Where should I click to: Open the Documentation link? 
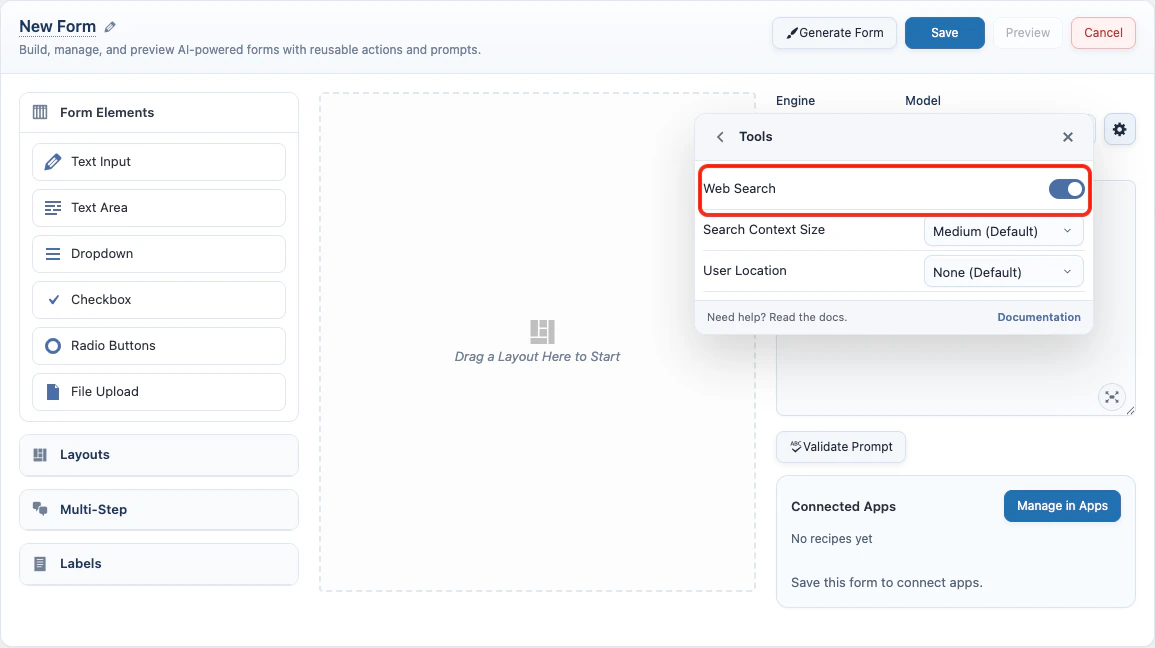pyautogui.click(x=1039, y=317)
